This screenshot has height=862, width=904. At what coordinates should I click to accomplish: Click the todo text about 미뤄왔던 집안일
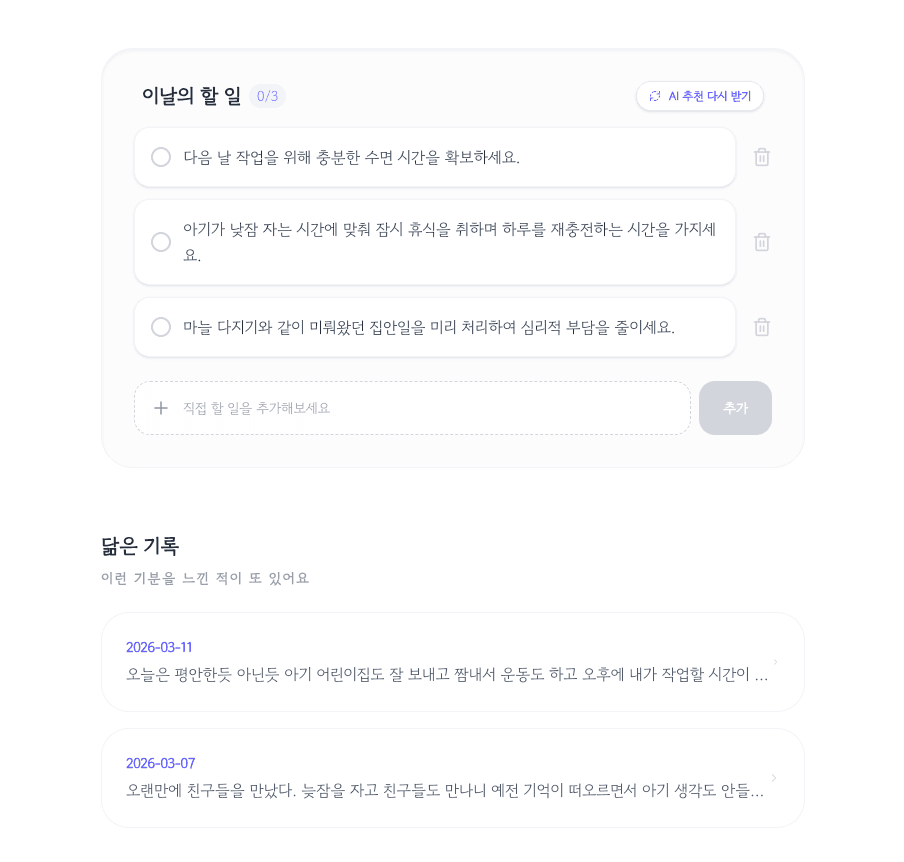point(428,327)
